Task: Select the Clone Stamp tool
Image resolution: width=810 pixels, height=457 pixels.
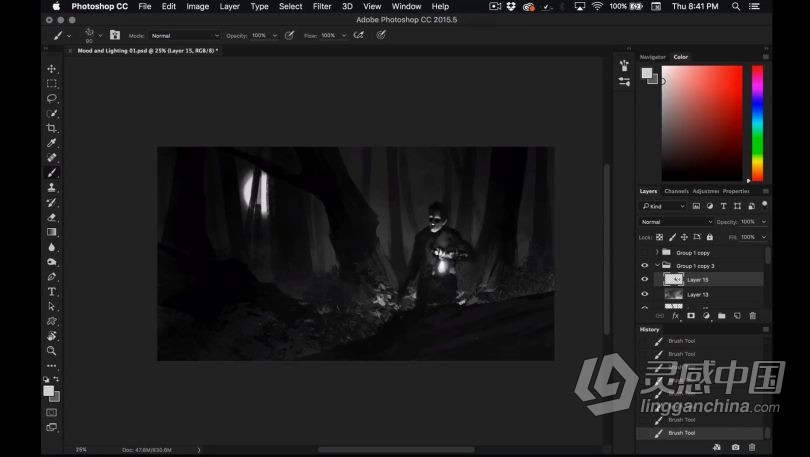Action: 52,187
